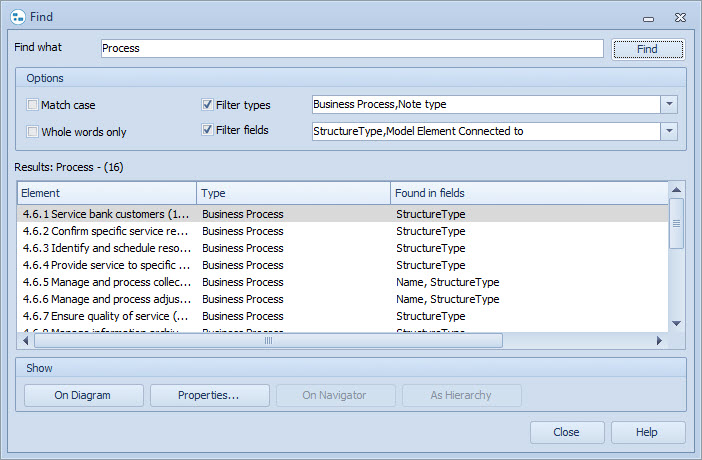Open the Filter types dropdown arrow
The height and width of the screenshot is (460, 702).
click(x=669, y=105)
